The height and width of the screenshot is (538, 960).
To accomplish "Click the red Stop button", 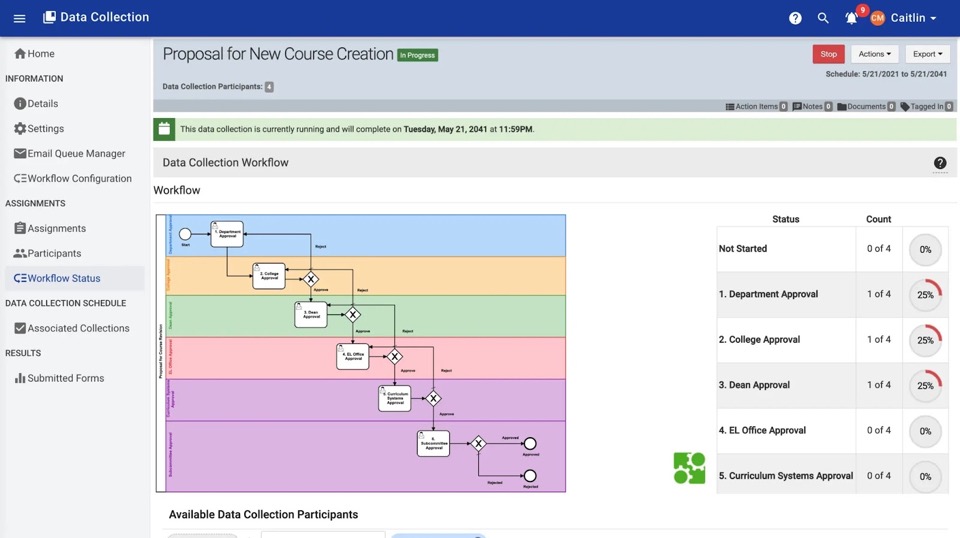I will point(828,54).
